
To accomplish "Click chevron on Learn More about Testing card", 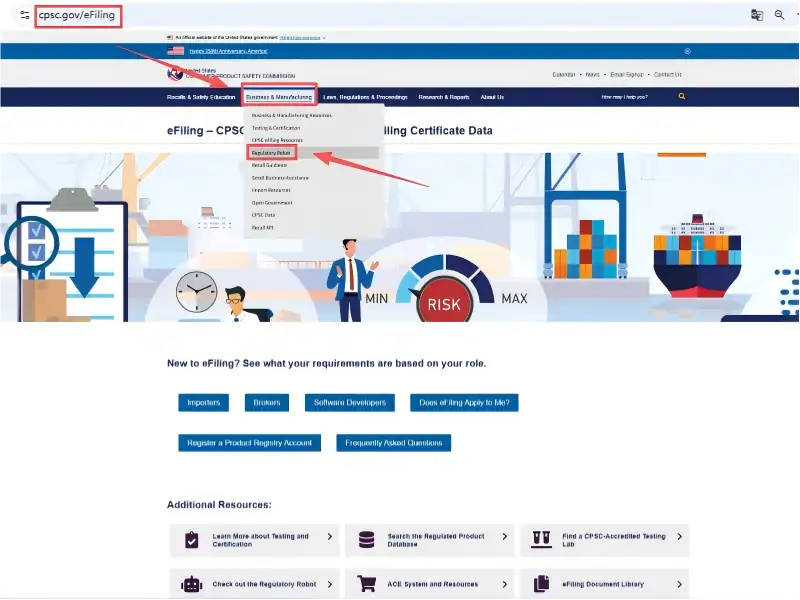I will 330,537.
